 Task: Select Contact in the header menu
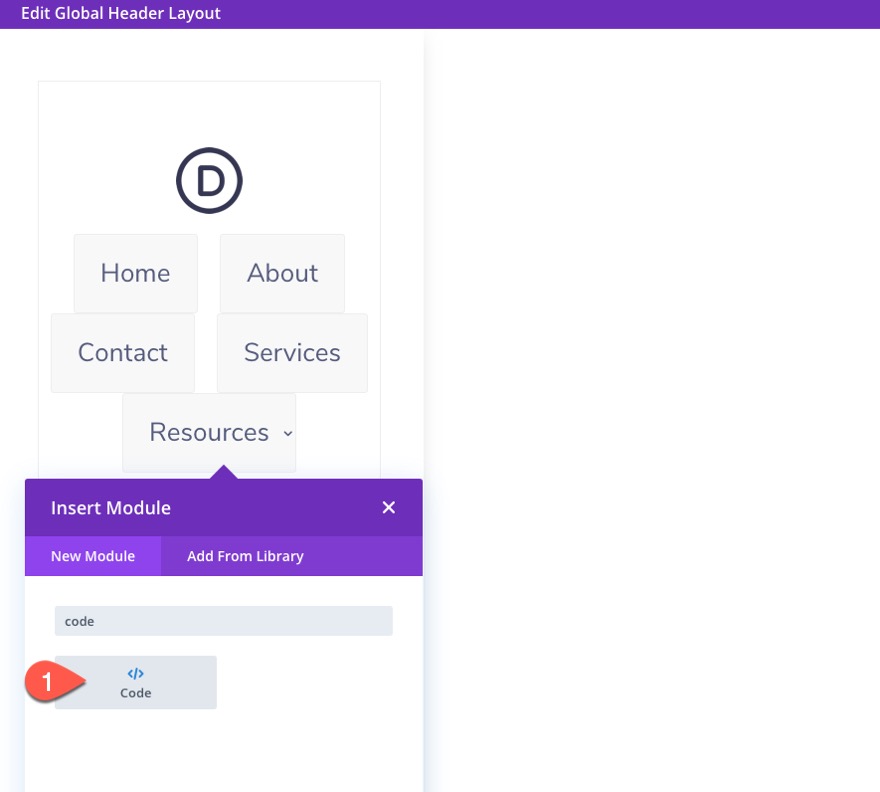click(x=122, y=352)
